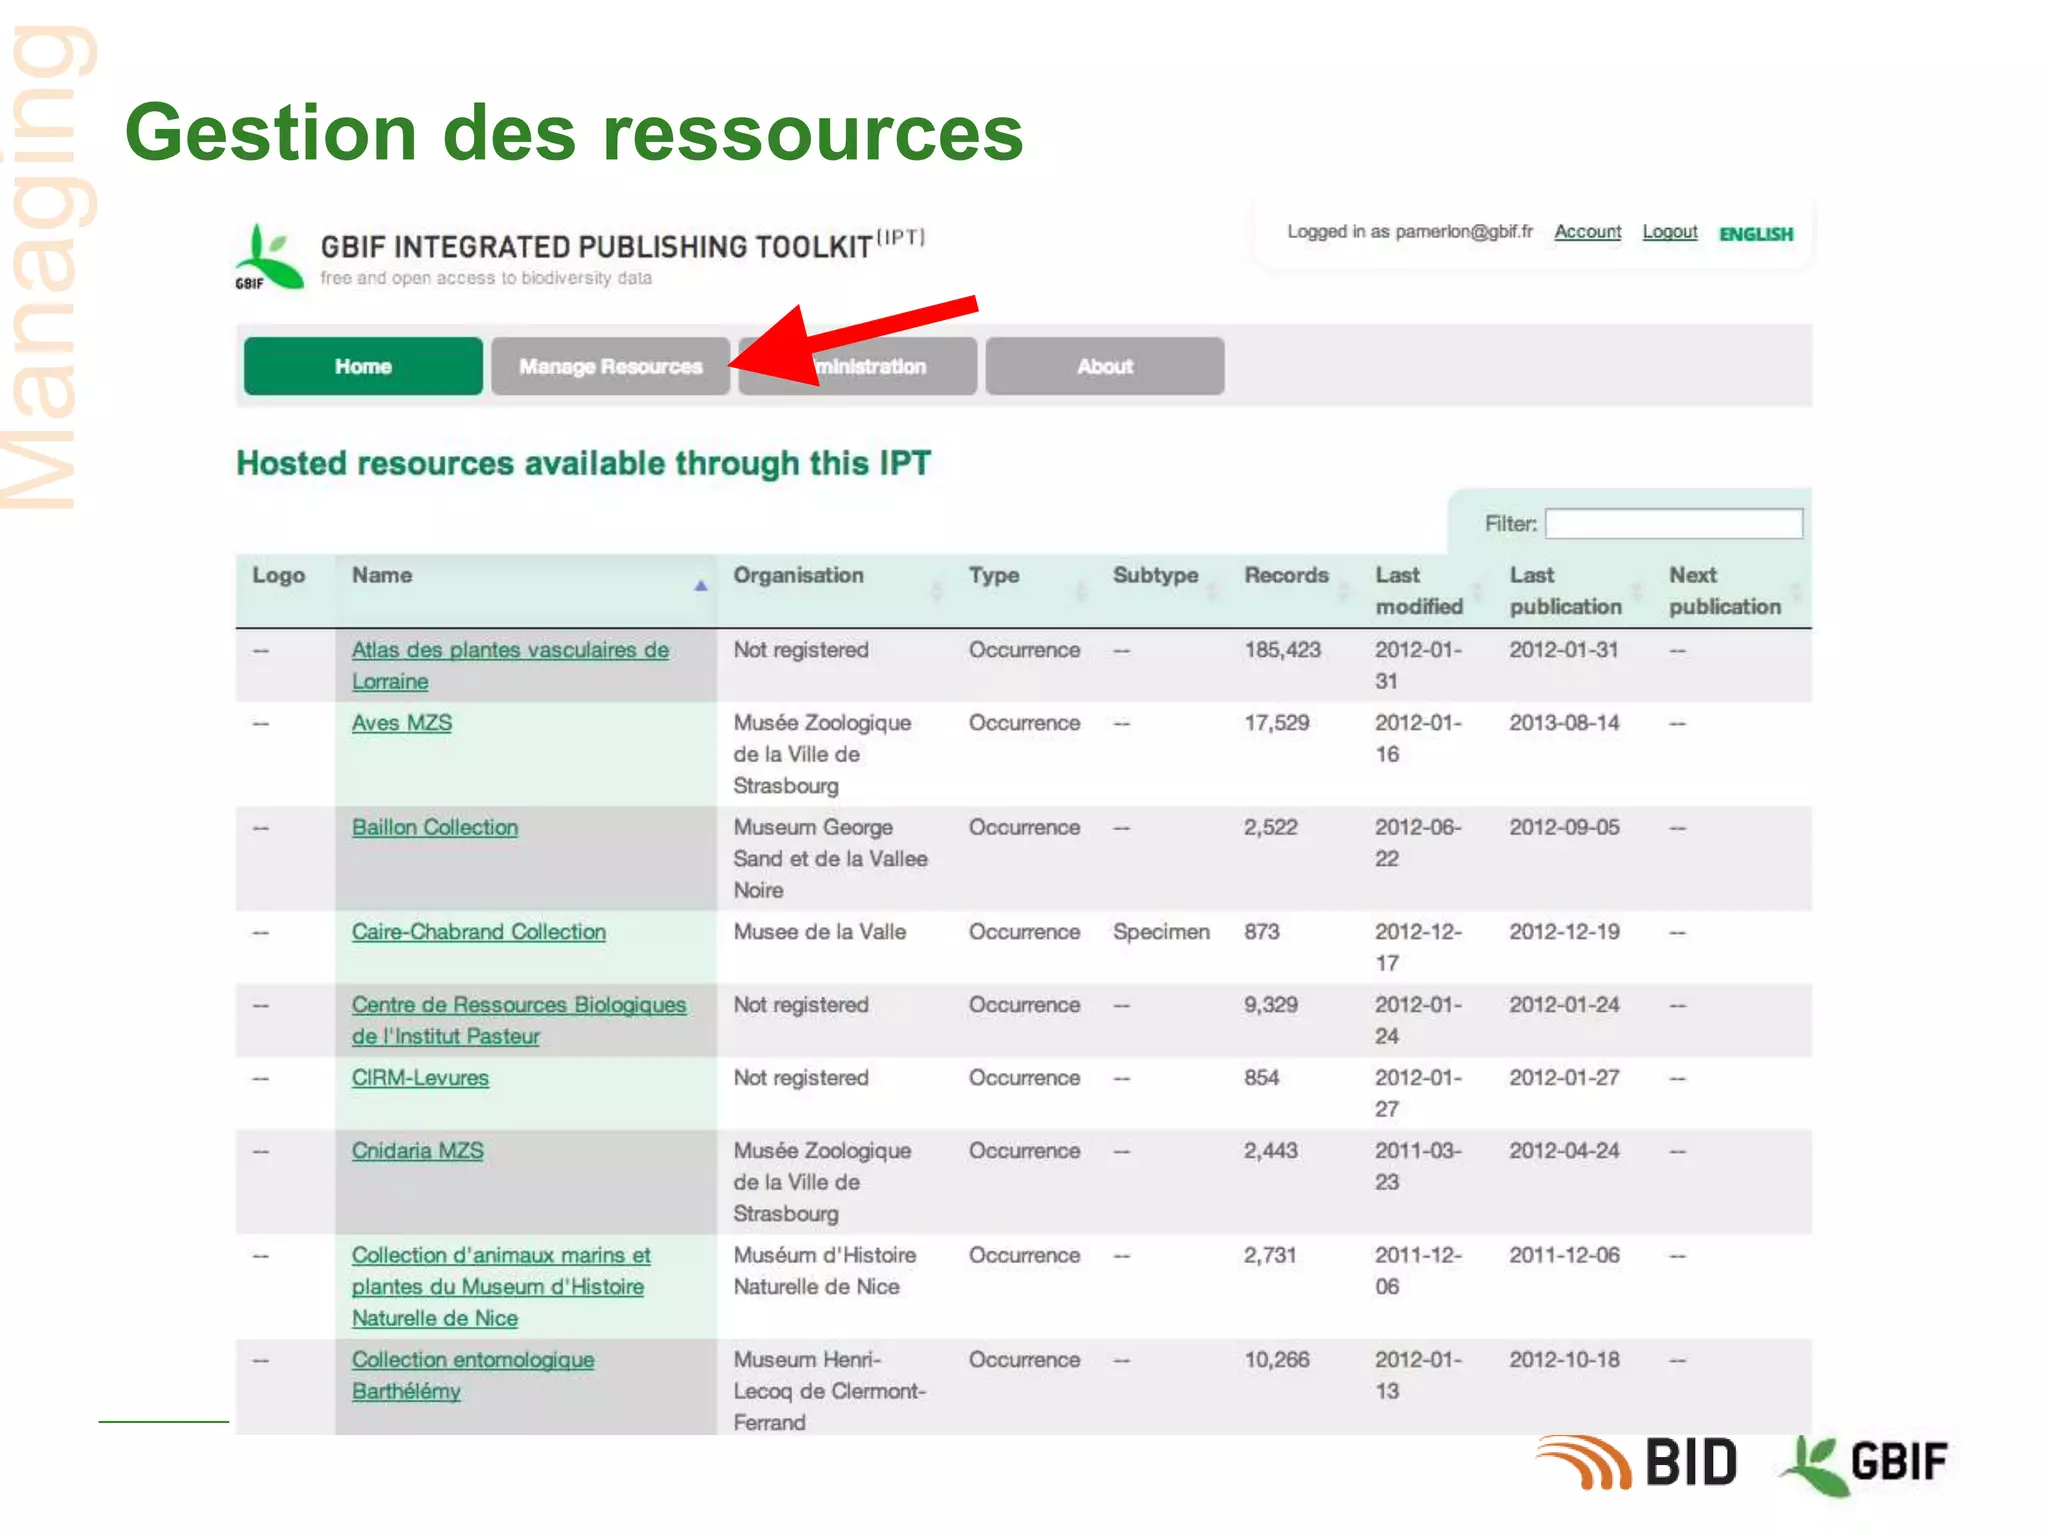
Task: Select the Musee de la Valle organisation
Action: [x=819, y=931]
